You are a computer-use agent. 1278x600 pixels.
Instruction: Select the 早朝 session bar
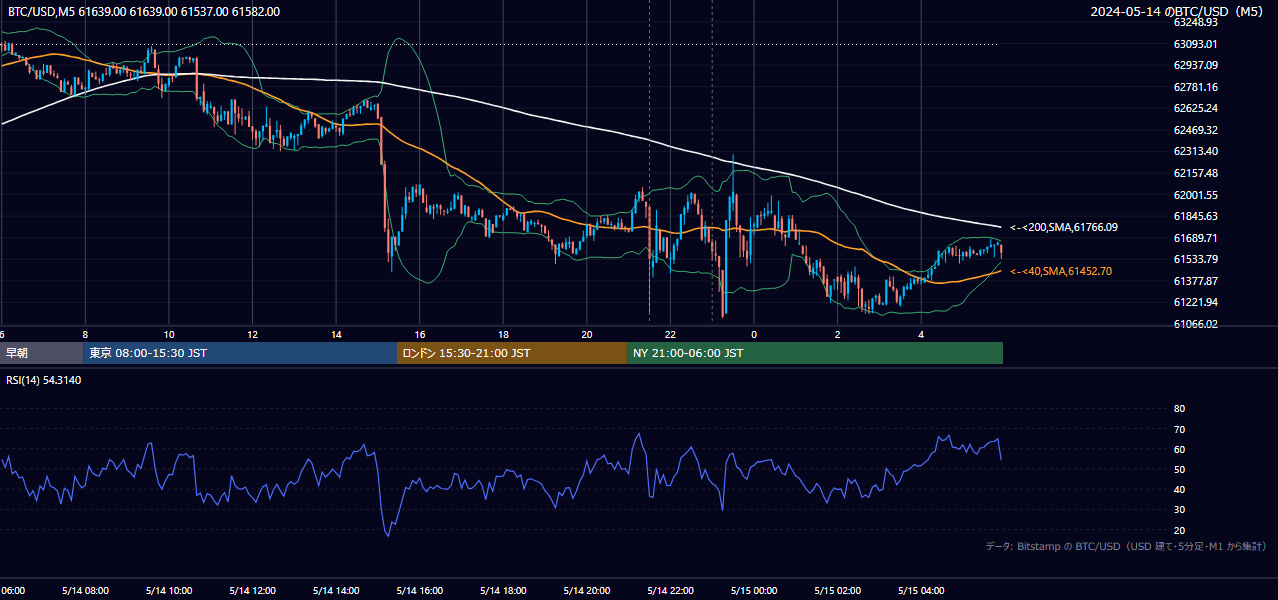(42, 353)
